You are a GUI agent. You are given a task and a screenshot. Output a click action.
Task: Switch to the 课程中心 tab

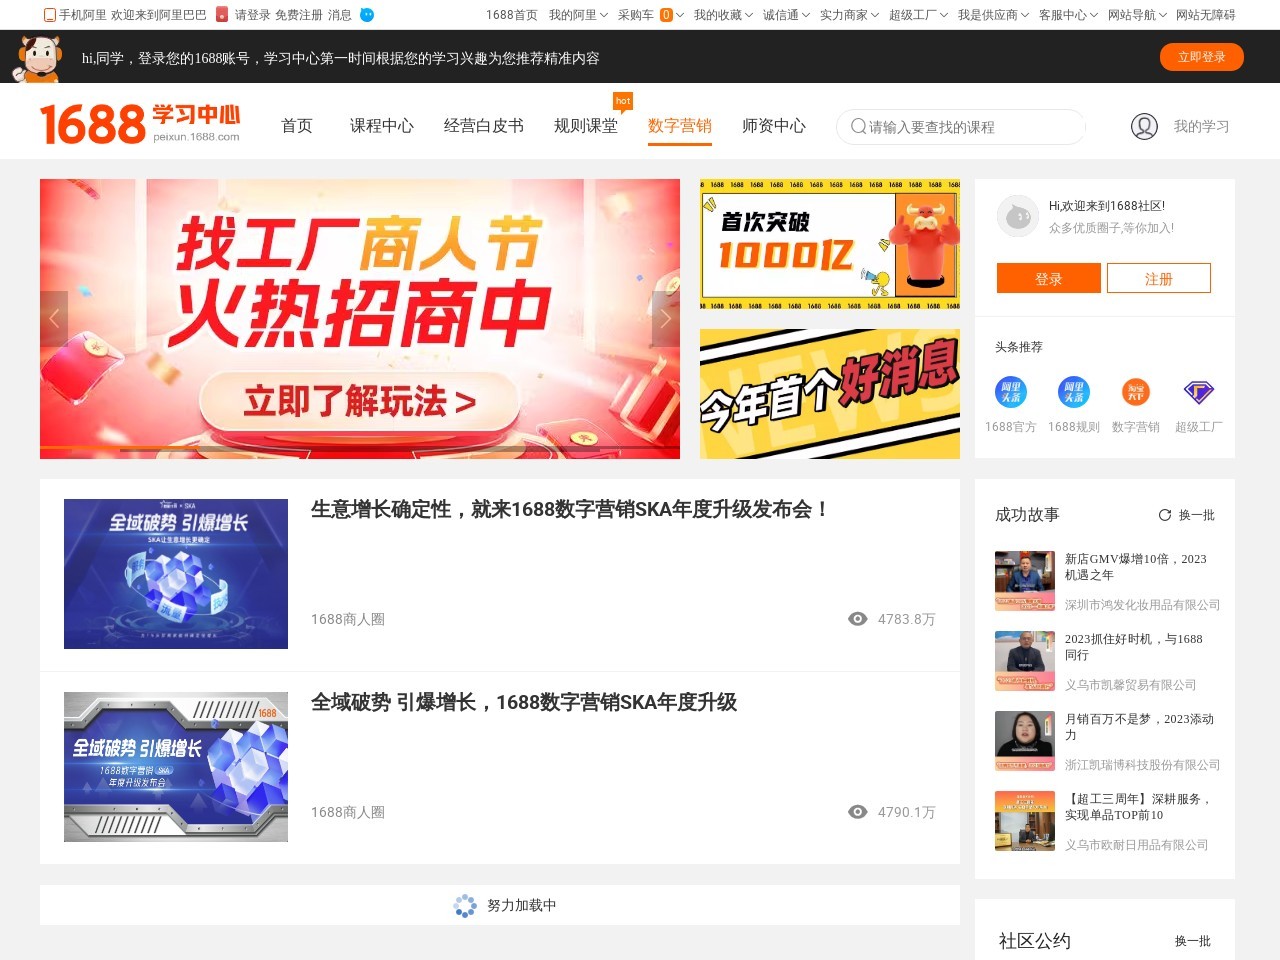pos(381,126)
